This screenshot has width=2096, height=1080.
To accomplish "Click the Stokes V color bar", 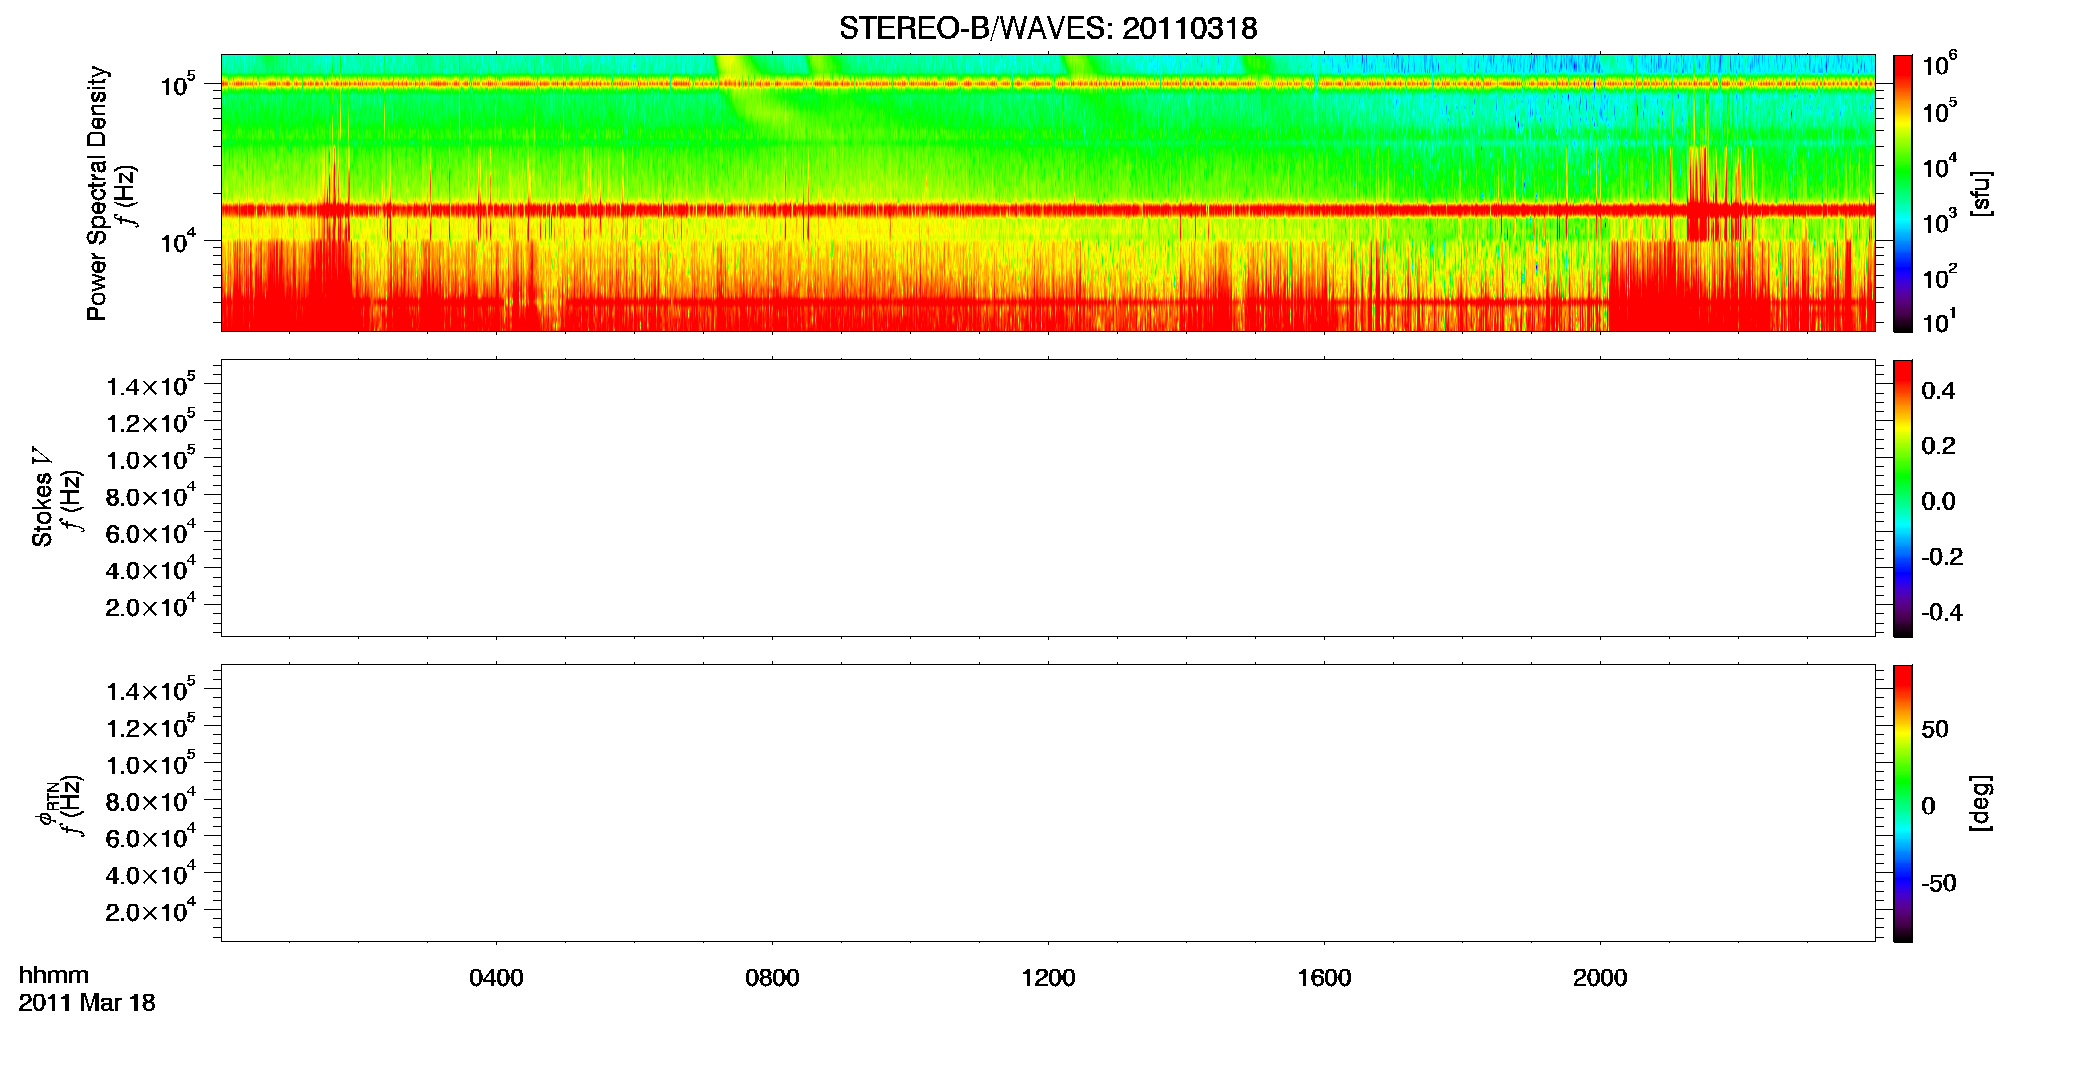I will (1902, 498).
